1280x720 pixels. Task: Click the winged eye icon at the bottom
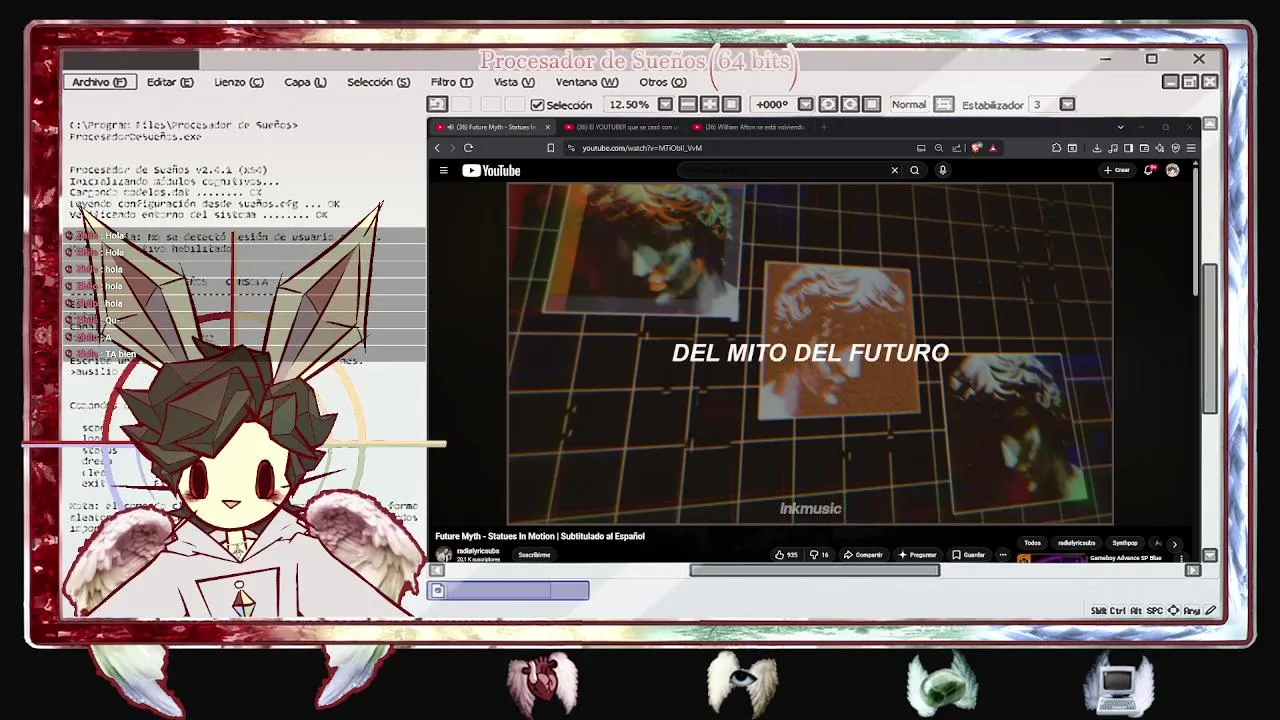(742, 682)
